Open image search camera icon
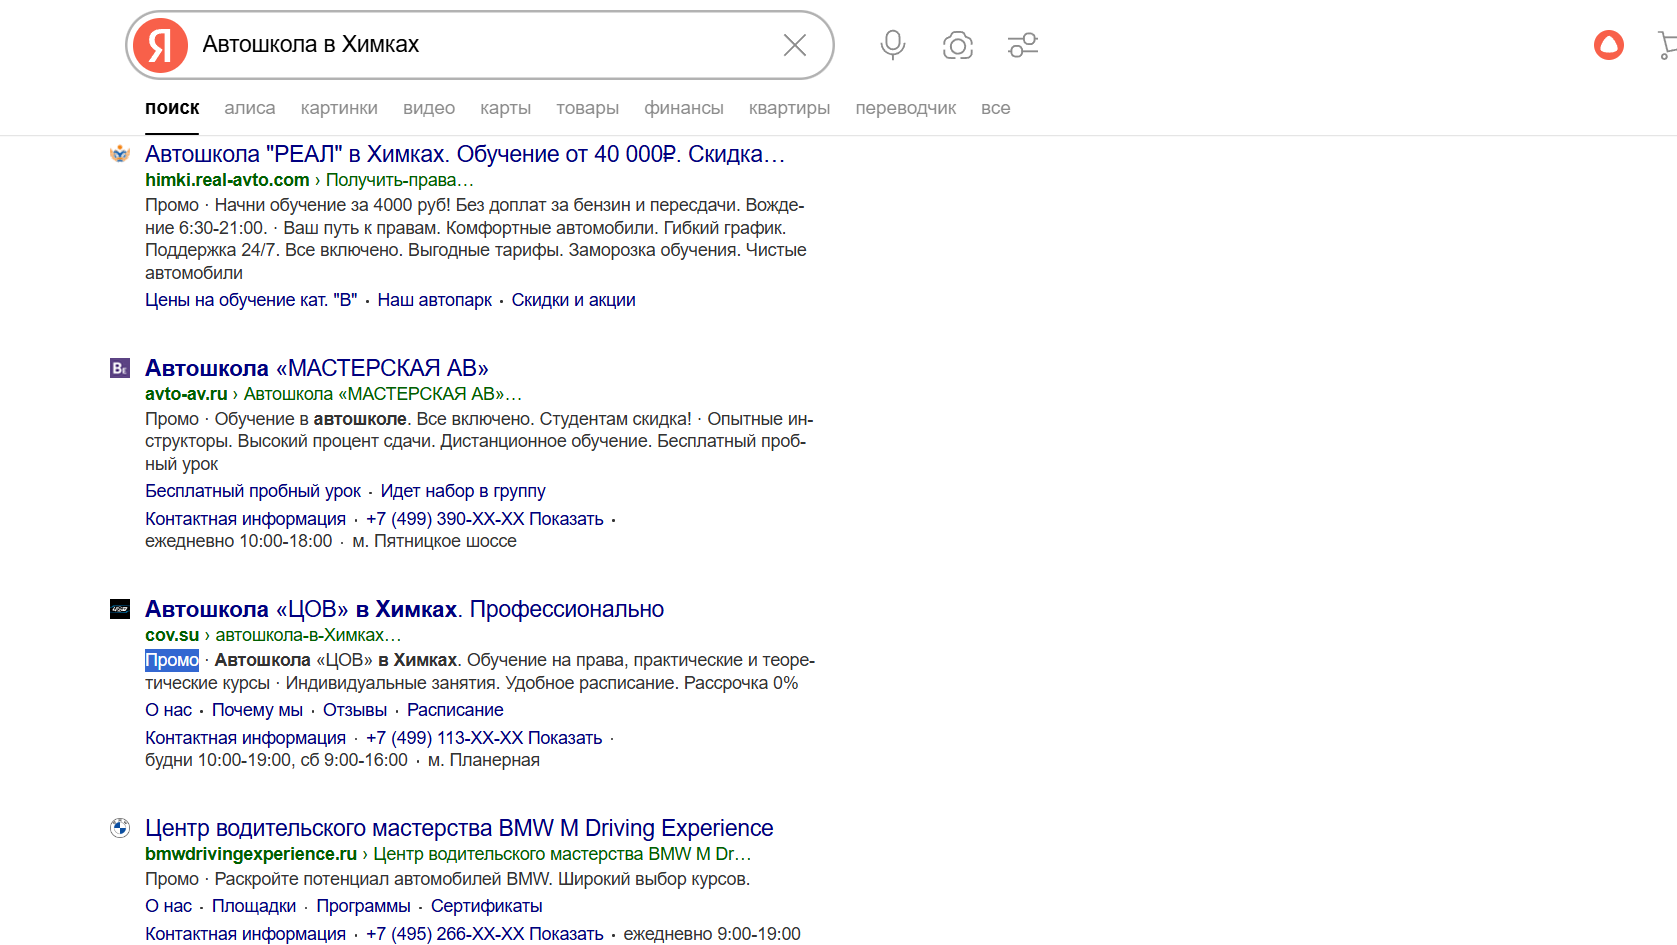 (x=958, y=45)
